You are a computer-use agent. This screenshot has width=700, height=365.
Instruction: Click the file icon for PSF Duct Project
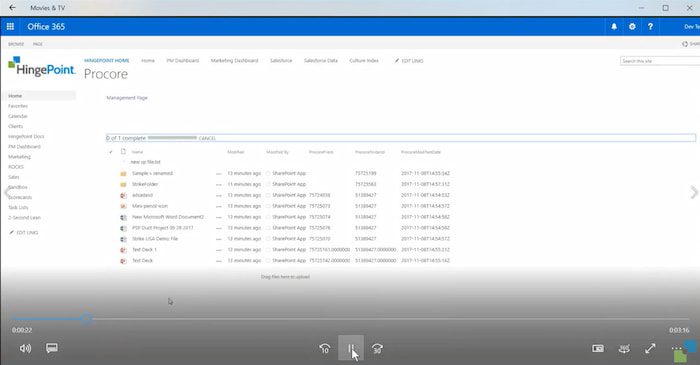pyautogui.click(x=123, y=228)
